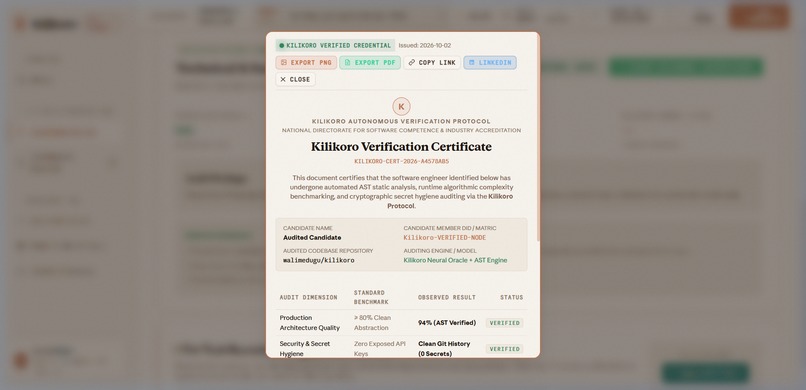Click the "NATIONAL DIRECTORATE FOR SOFTWARE COMPETENCE" line
Screen dimensions: 806x390
pos(401,131)
